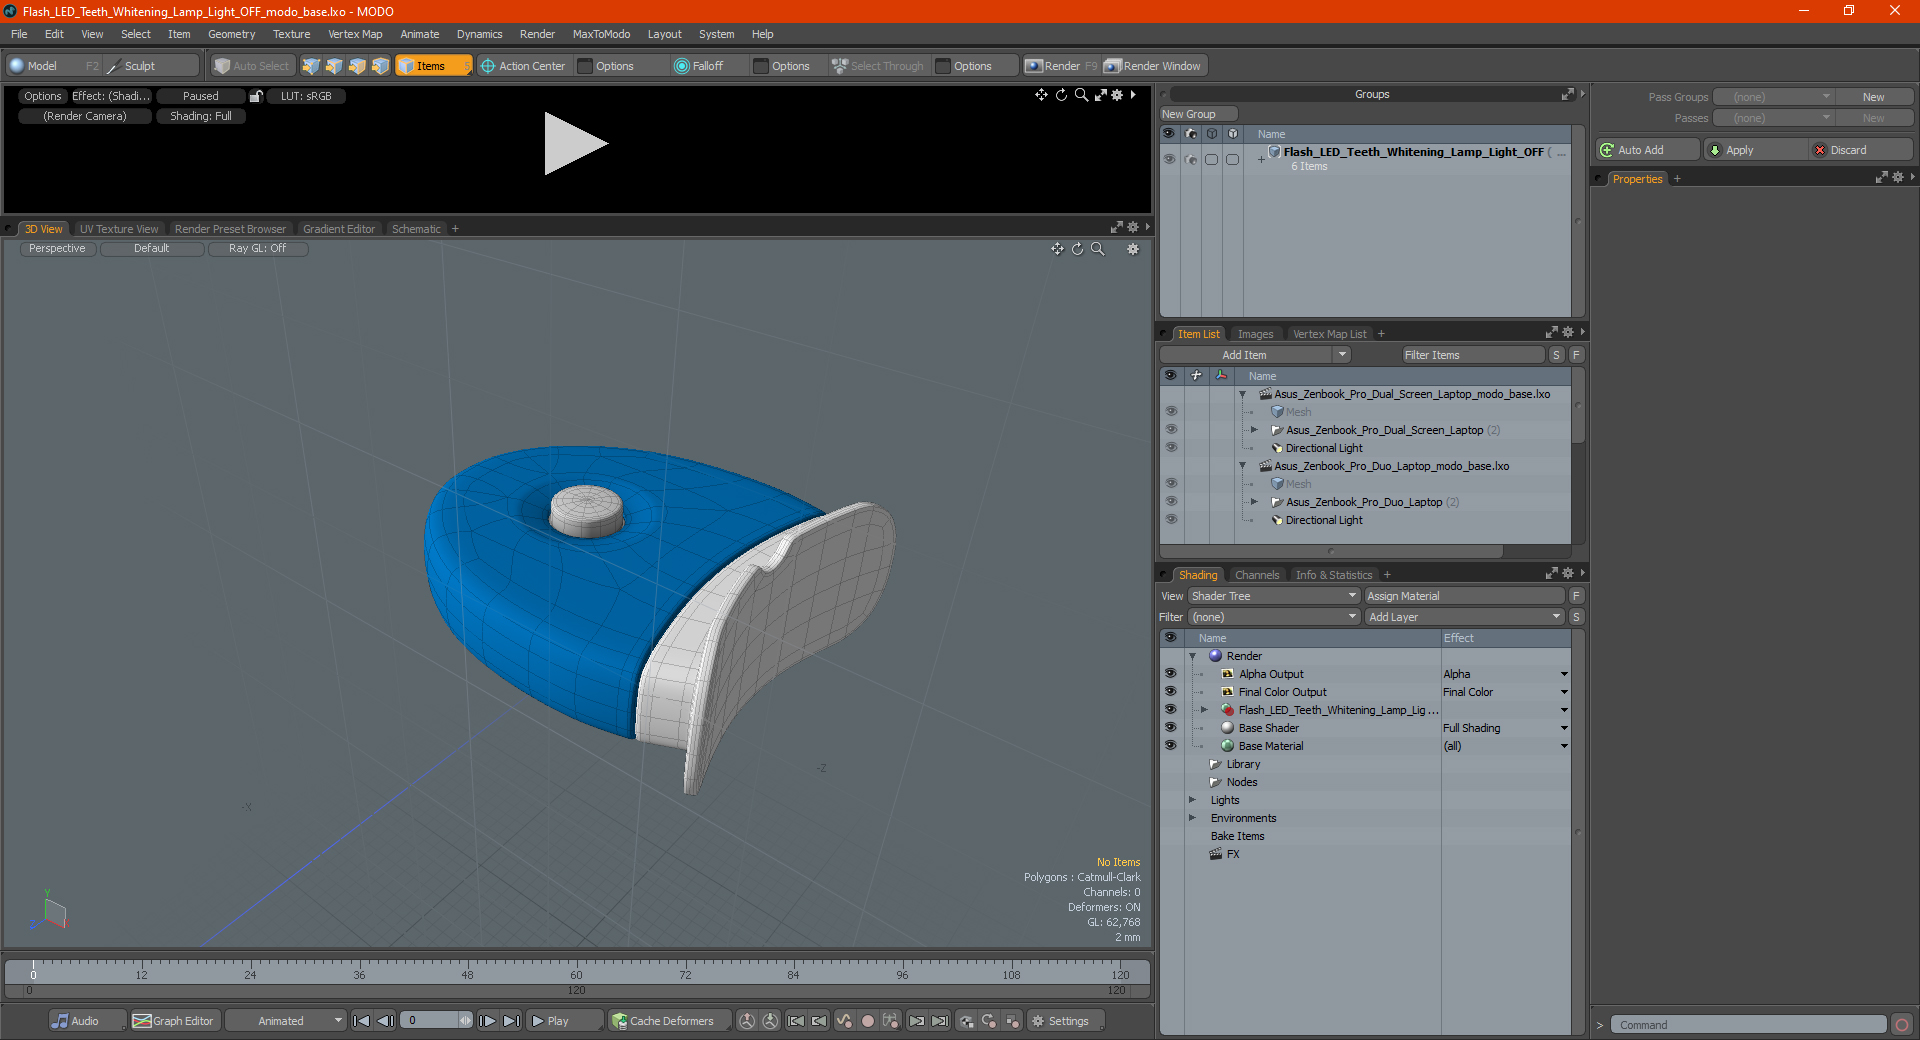The height and width of the screenshot is (1040, 1920).
Task: Toggle visibility of Asus_Zenbook_Pro_Duo_Laptop item
Action: point(1171,502)
